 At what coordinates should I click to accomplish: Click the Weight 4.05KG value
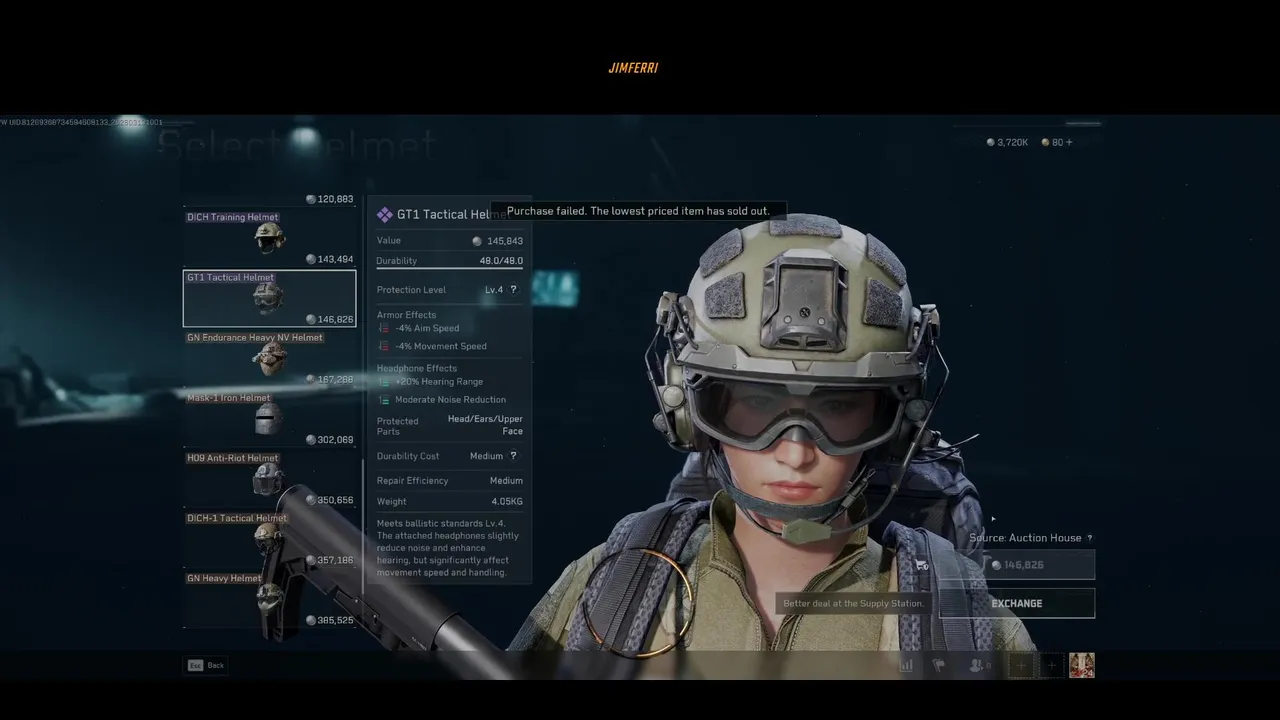point(507,502)
